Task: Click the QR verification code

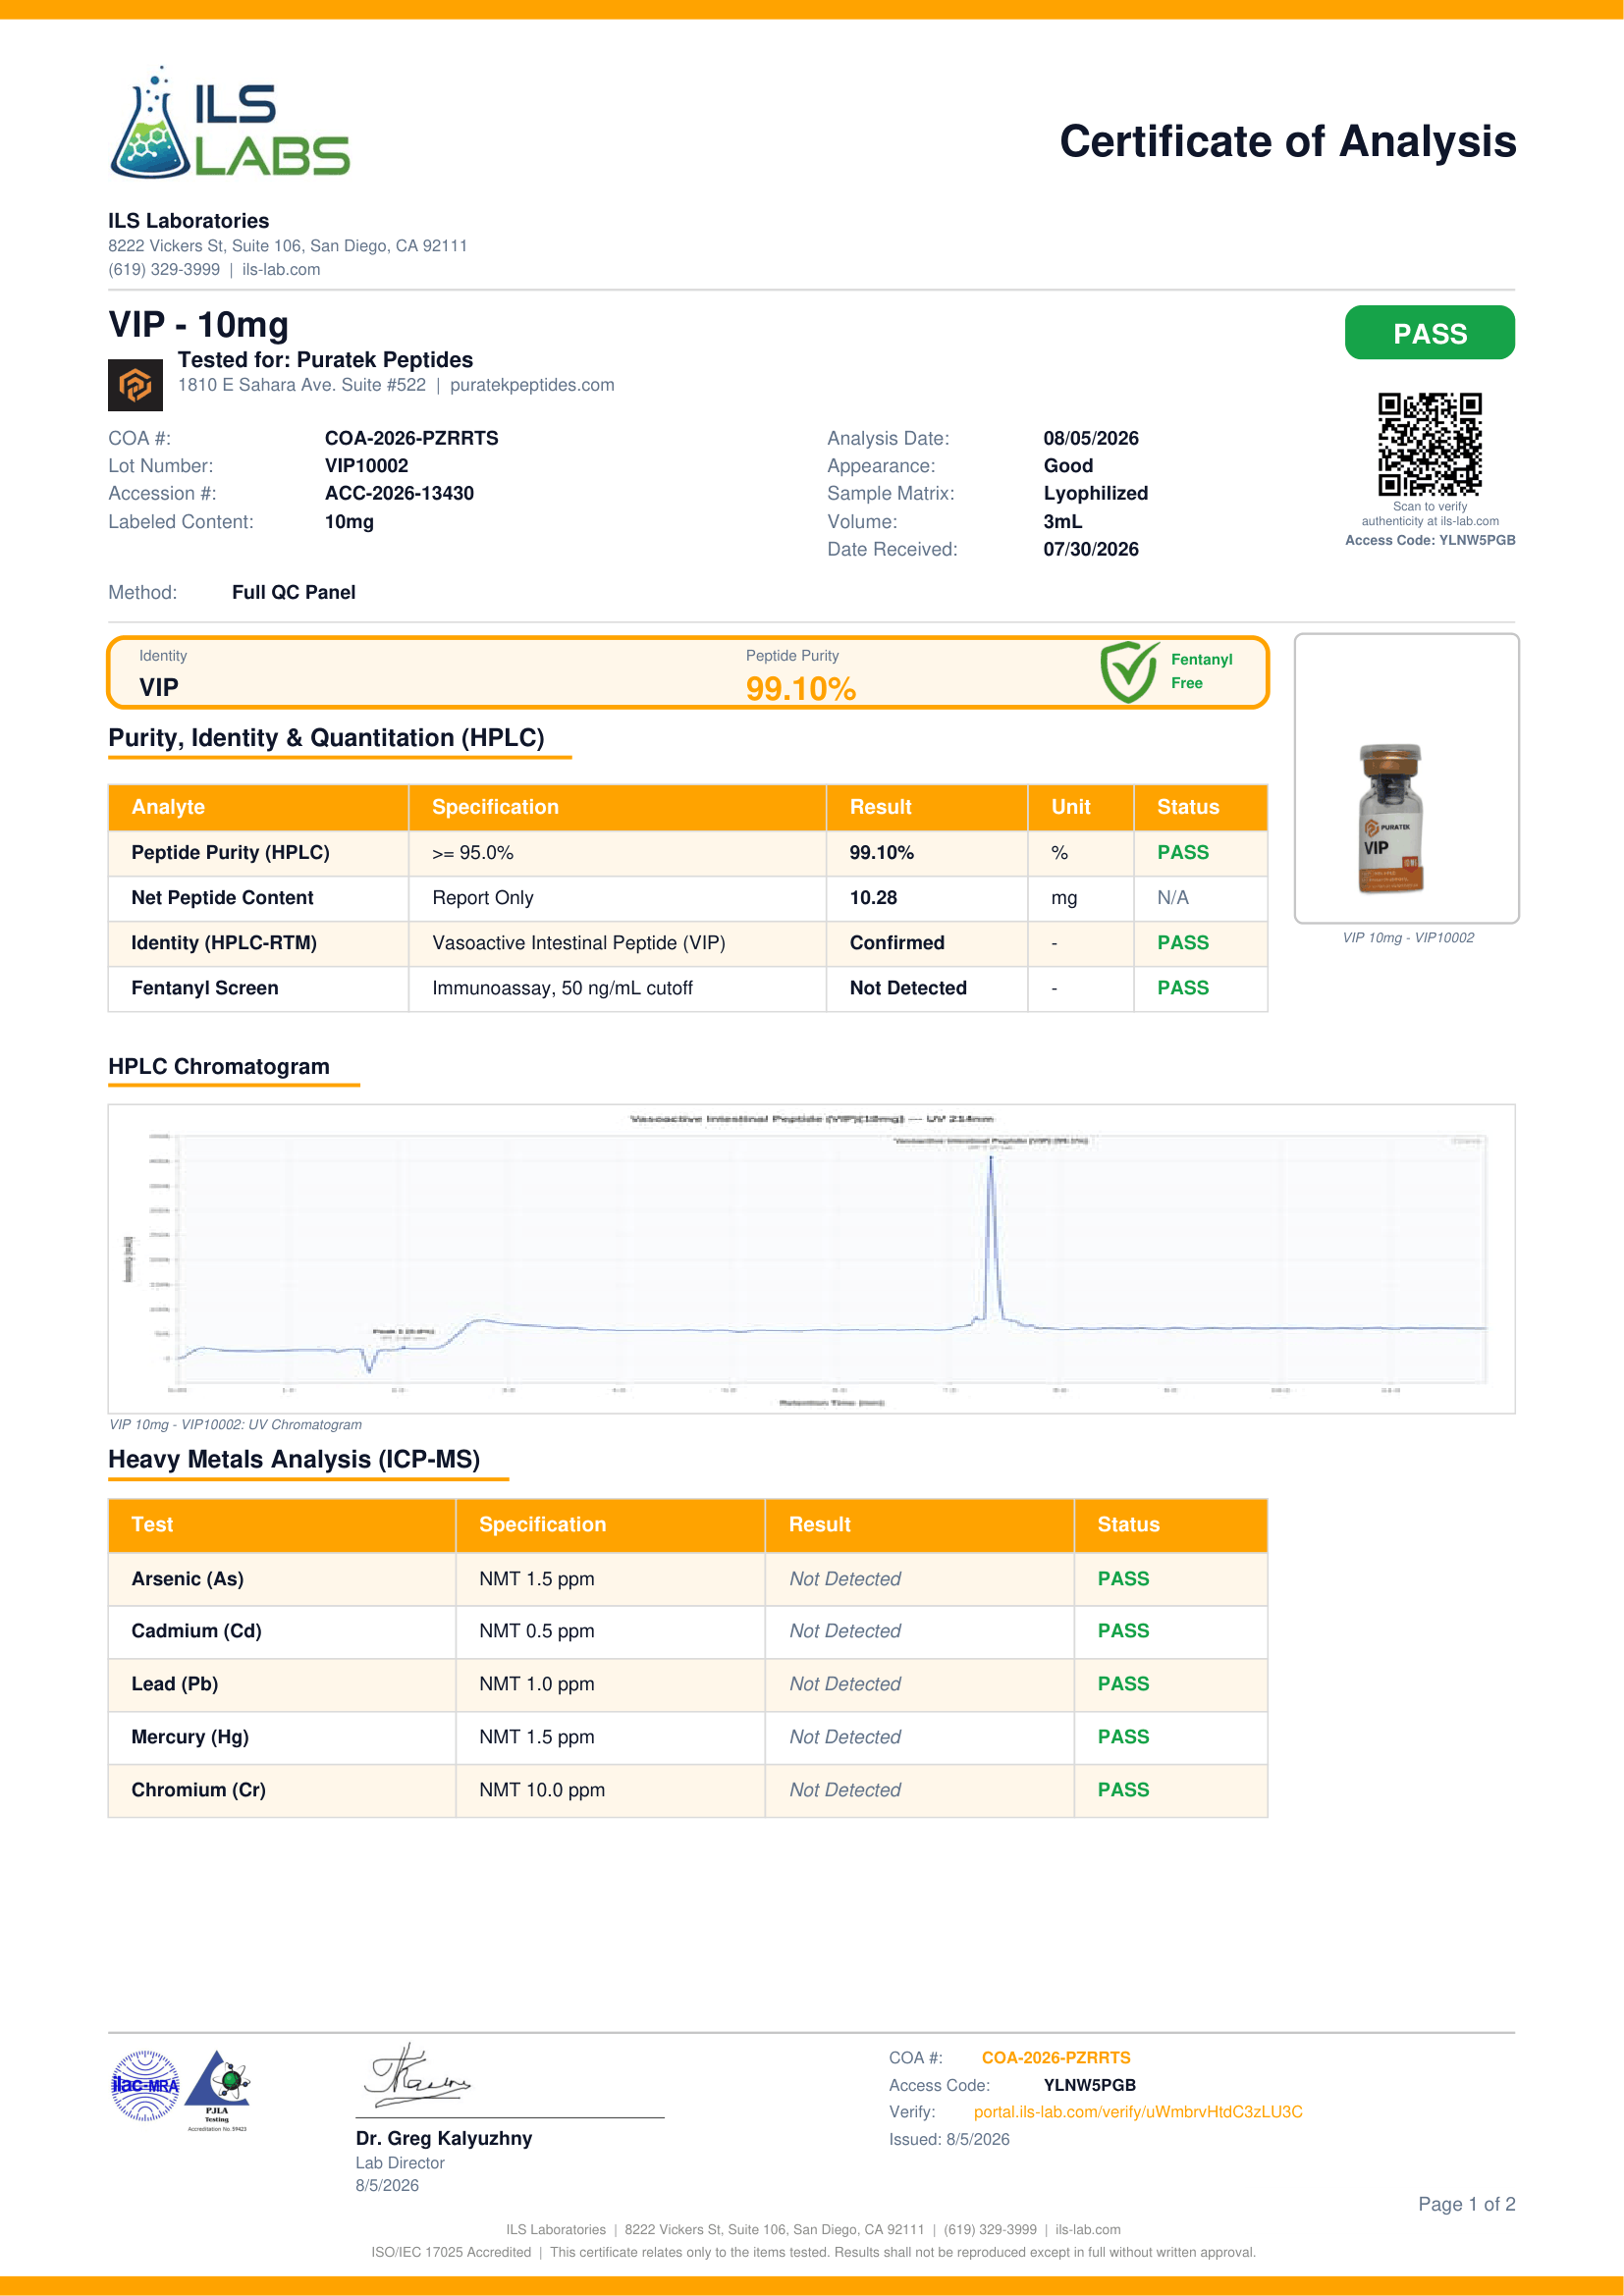Action: 1429,444
